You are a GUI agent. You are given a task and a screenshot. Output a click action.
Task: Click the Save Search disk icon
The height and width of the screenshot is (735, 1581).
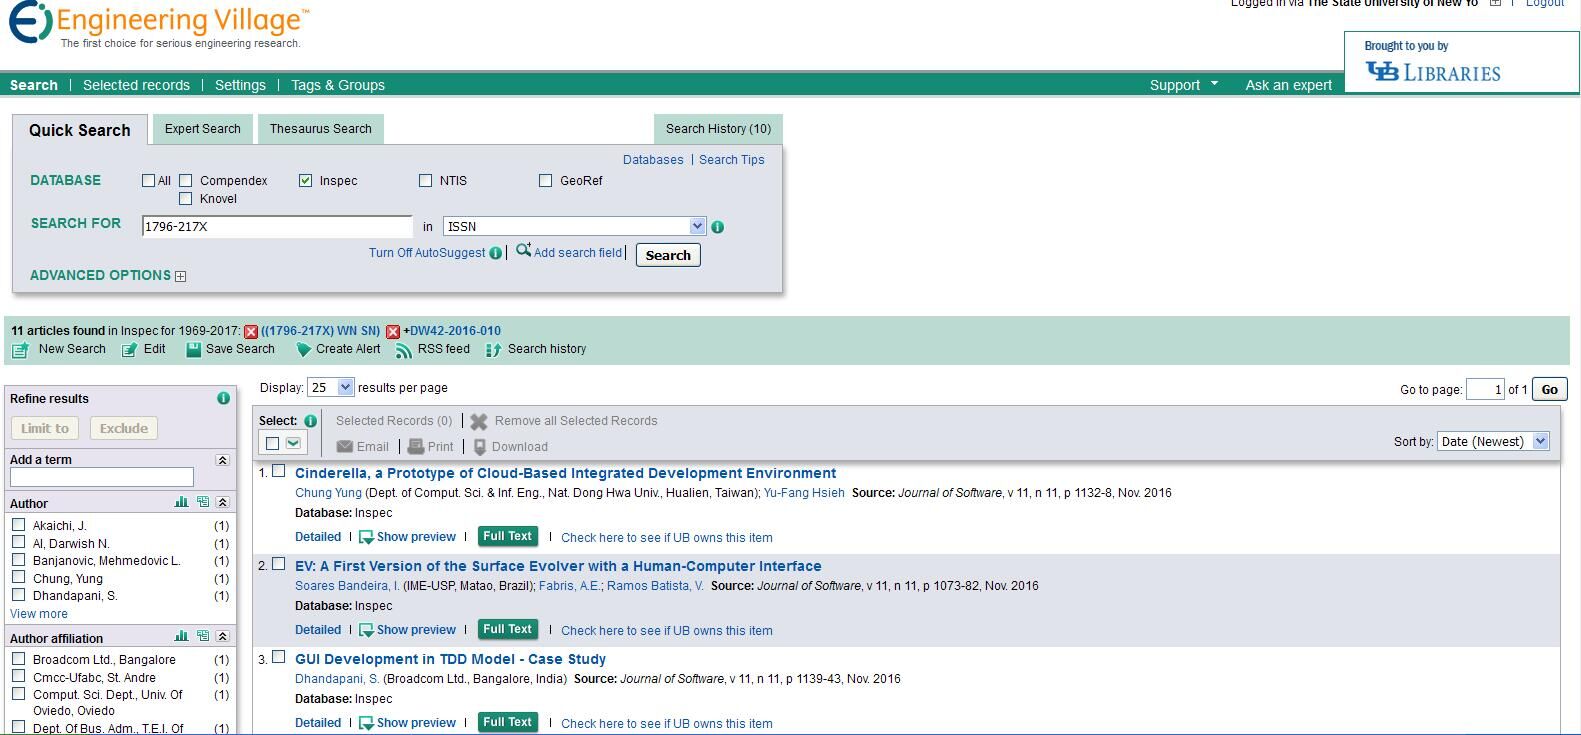coord(193,350)
